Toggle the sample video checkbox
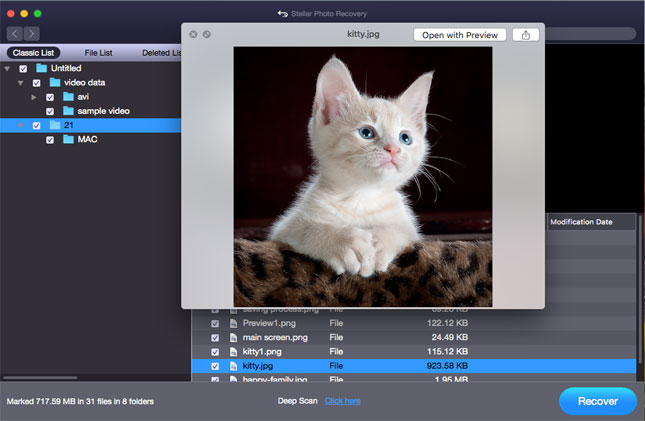645x421 pixels. pos(50,112)
